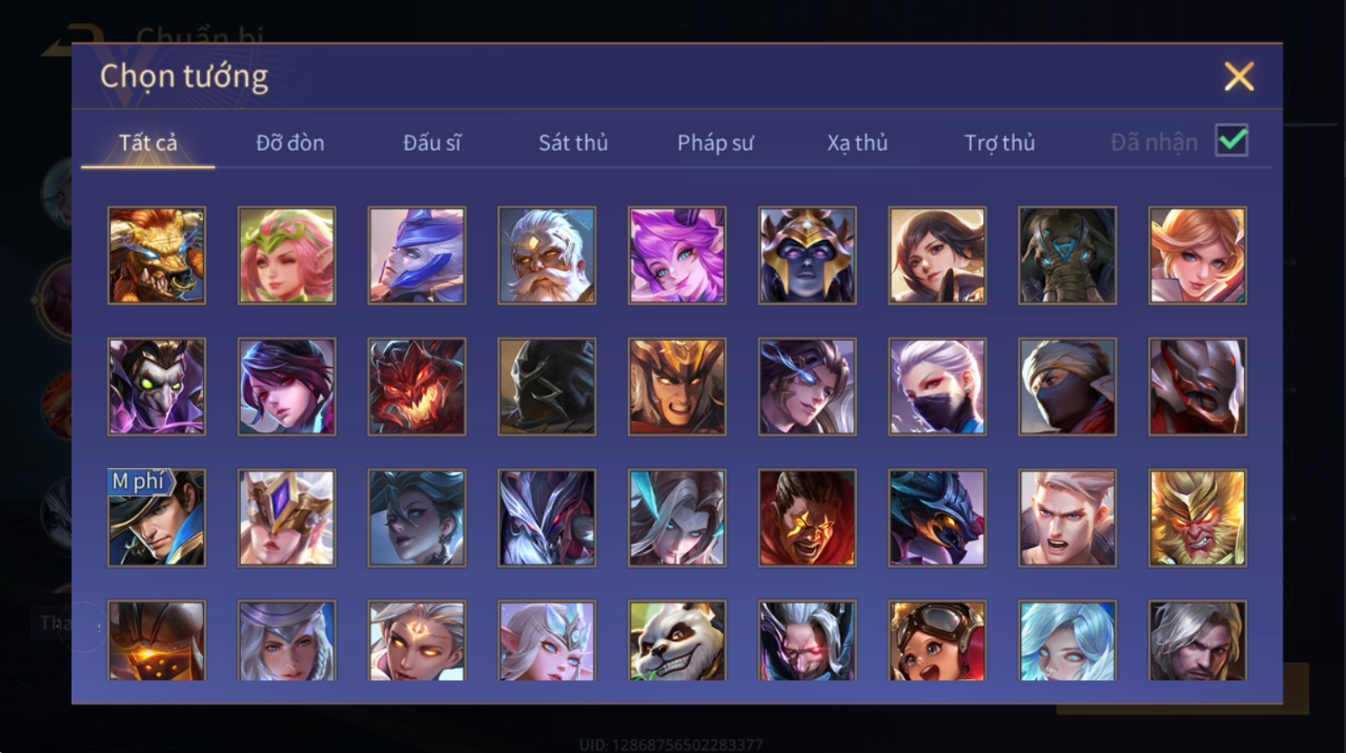The height and width of the screenshot is (753, 1346).
Task: Close the Chọn tướng dialog
Action: click(1239, 77)
